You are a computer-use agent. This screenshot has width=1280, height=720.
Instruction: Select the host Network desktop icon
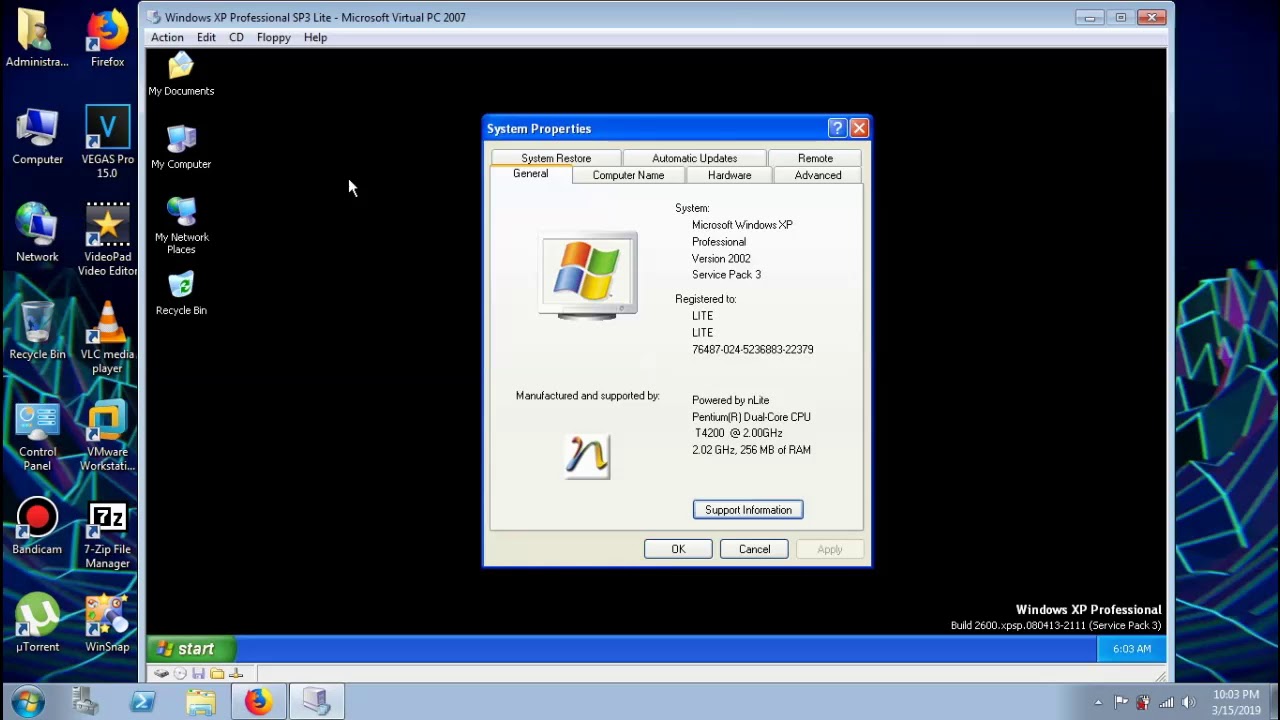pyautogui.click(x=37, y=233)
